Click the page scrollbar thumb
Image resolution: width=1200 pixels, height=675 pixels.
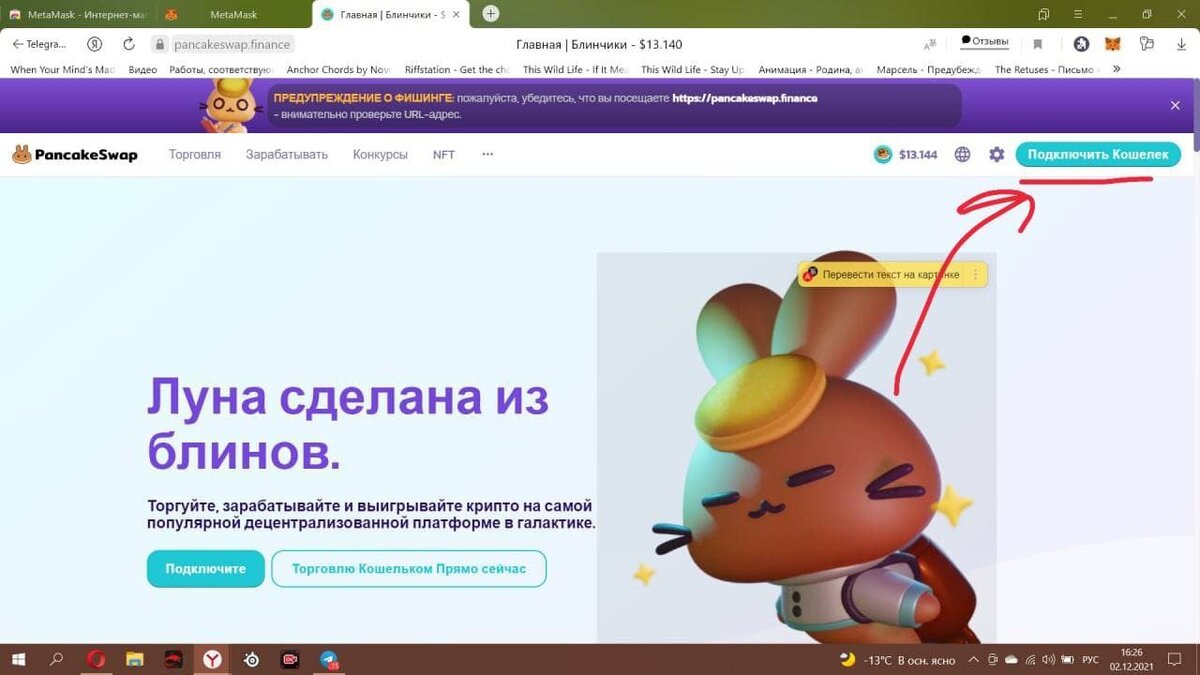pyautogui.click(x=1195, y=117)
